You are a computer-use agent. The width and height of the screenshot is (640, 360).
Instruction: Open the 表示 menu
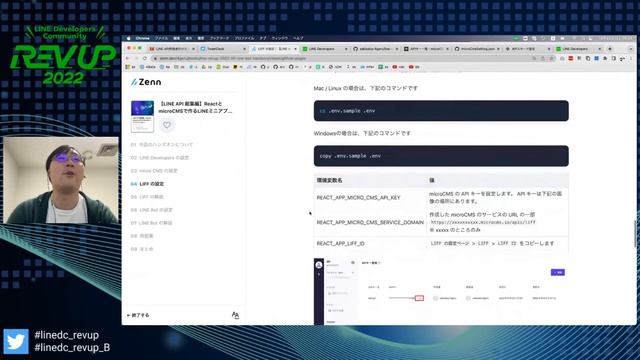[189, 38]
